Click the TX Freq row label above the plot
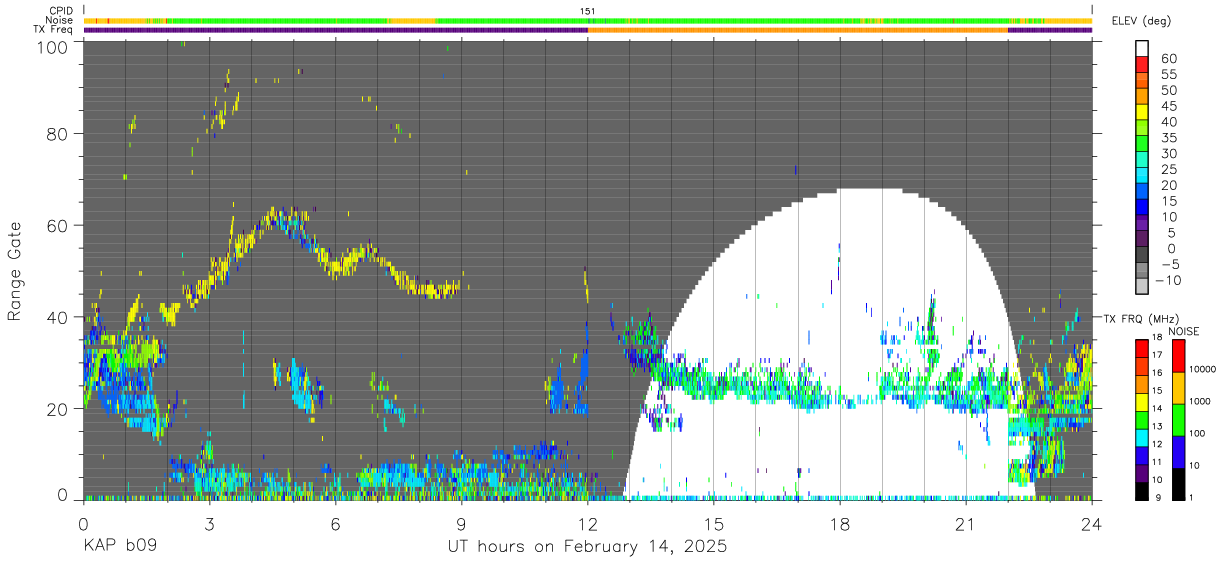The image size is (1228, 567). tap(54, 29)
